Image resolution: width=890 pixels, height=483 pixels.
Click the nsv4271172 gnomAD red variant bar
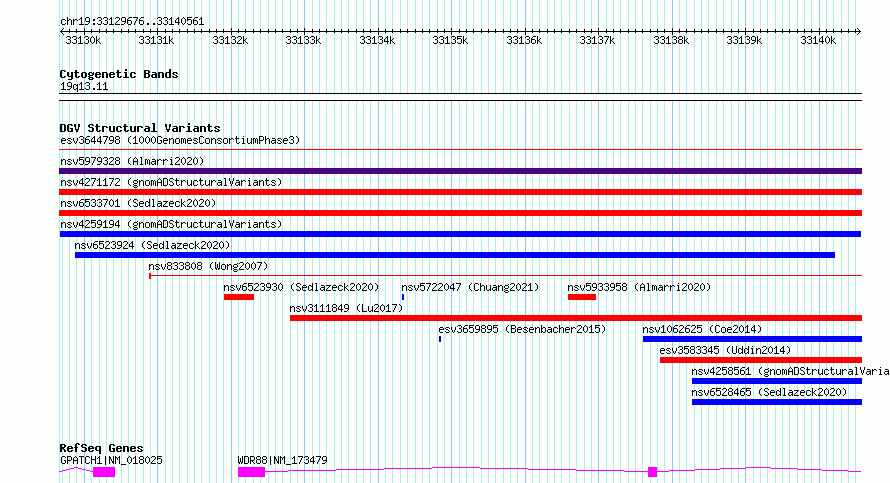[460, 192]
